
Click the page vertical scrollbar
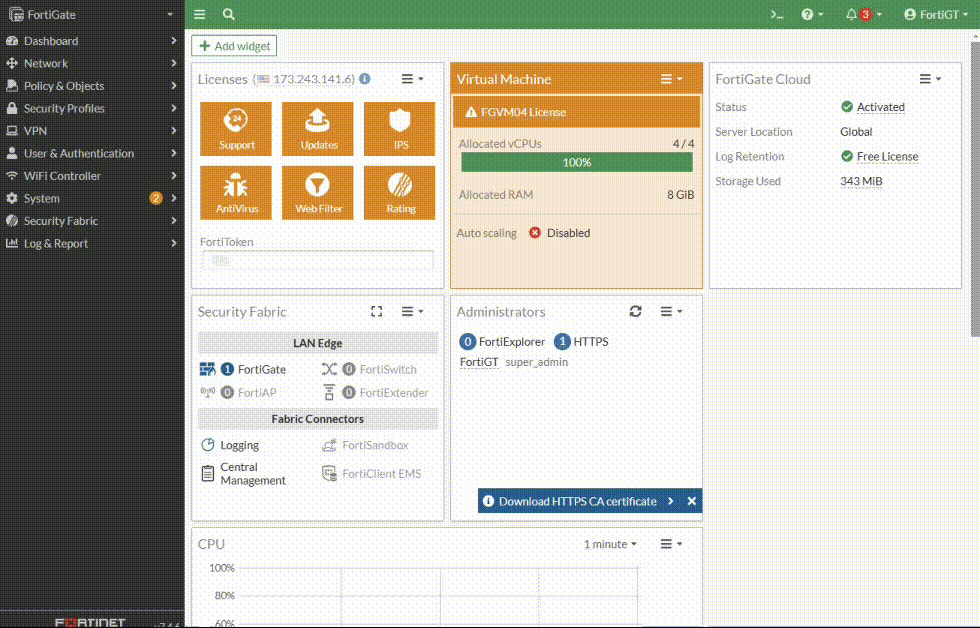(x=975, y=190)
